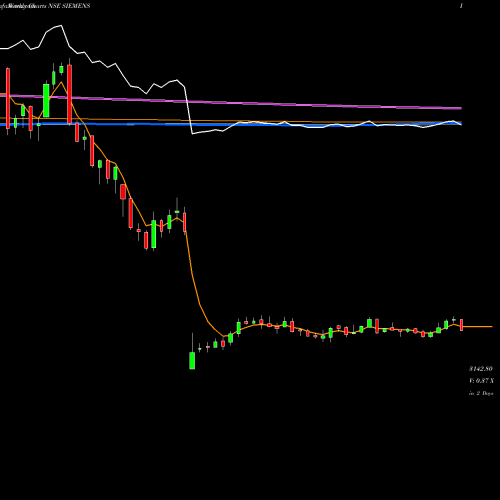This screenshot has height=500, width=500.
Task: Click the volume value label V: 0.37
Action: pos(481,381)
